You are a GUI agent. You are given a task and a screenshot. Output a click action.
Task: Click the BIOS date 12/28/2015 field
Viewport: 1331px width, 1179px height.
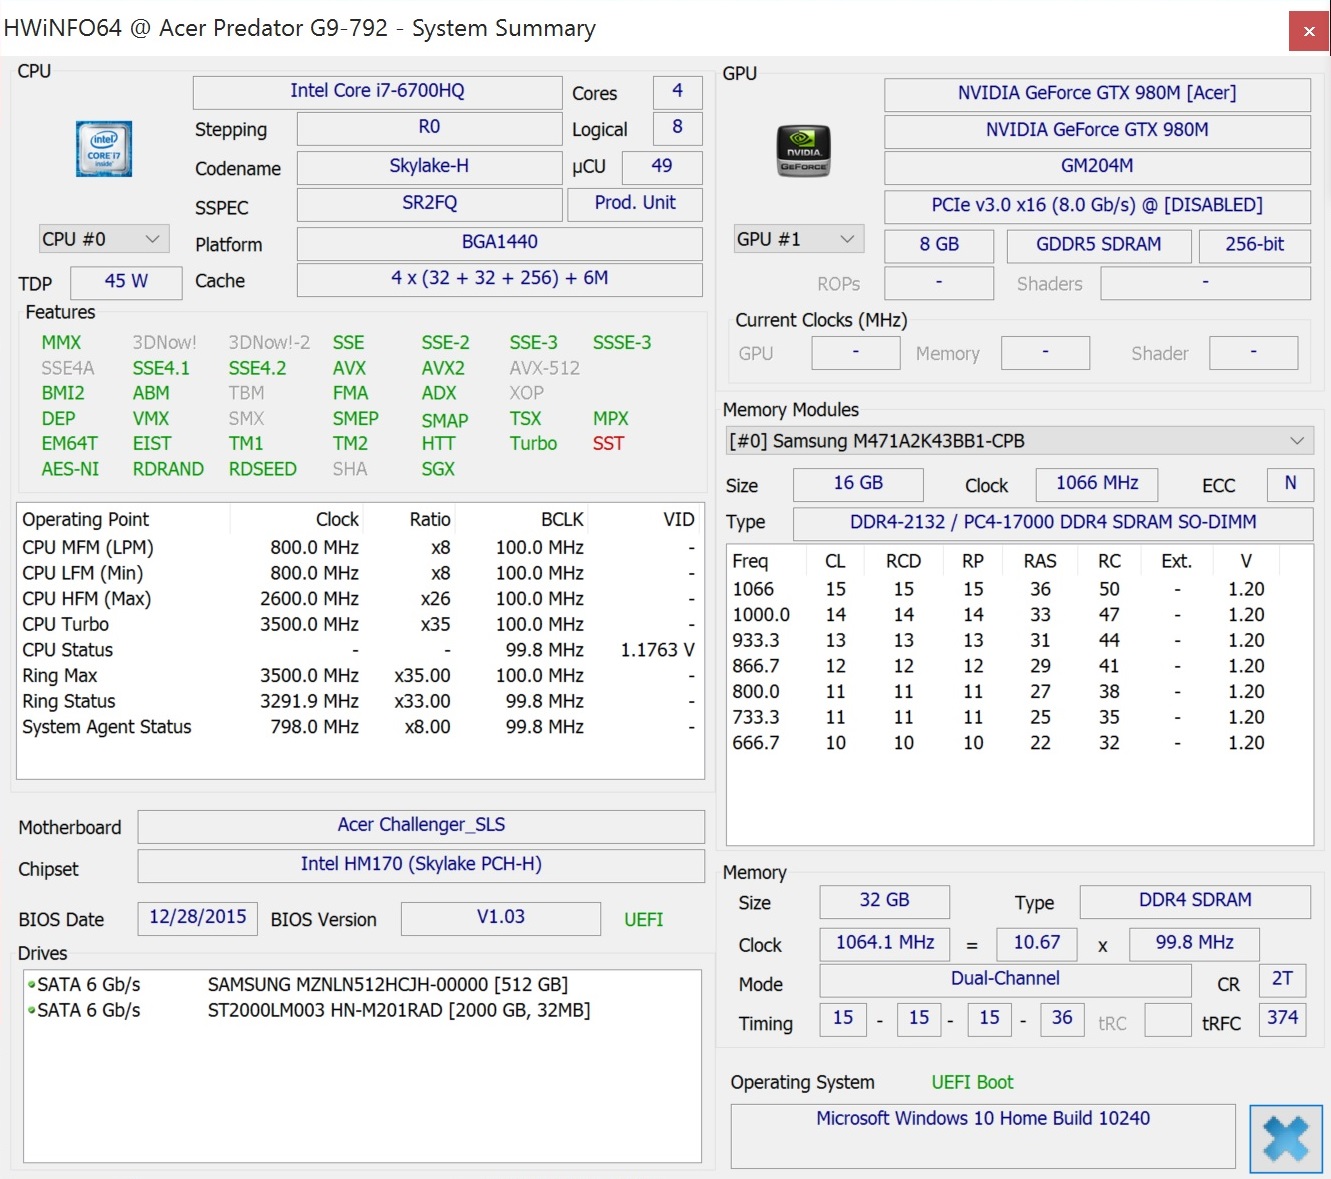[x=198, y=918]
